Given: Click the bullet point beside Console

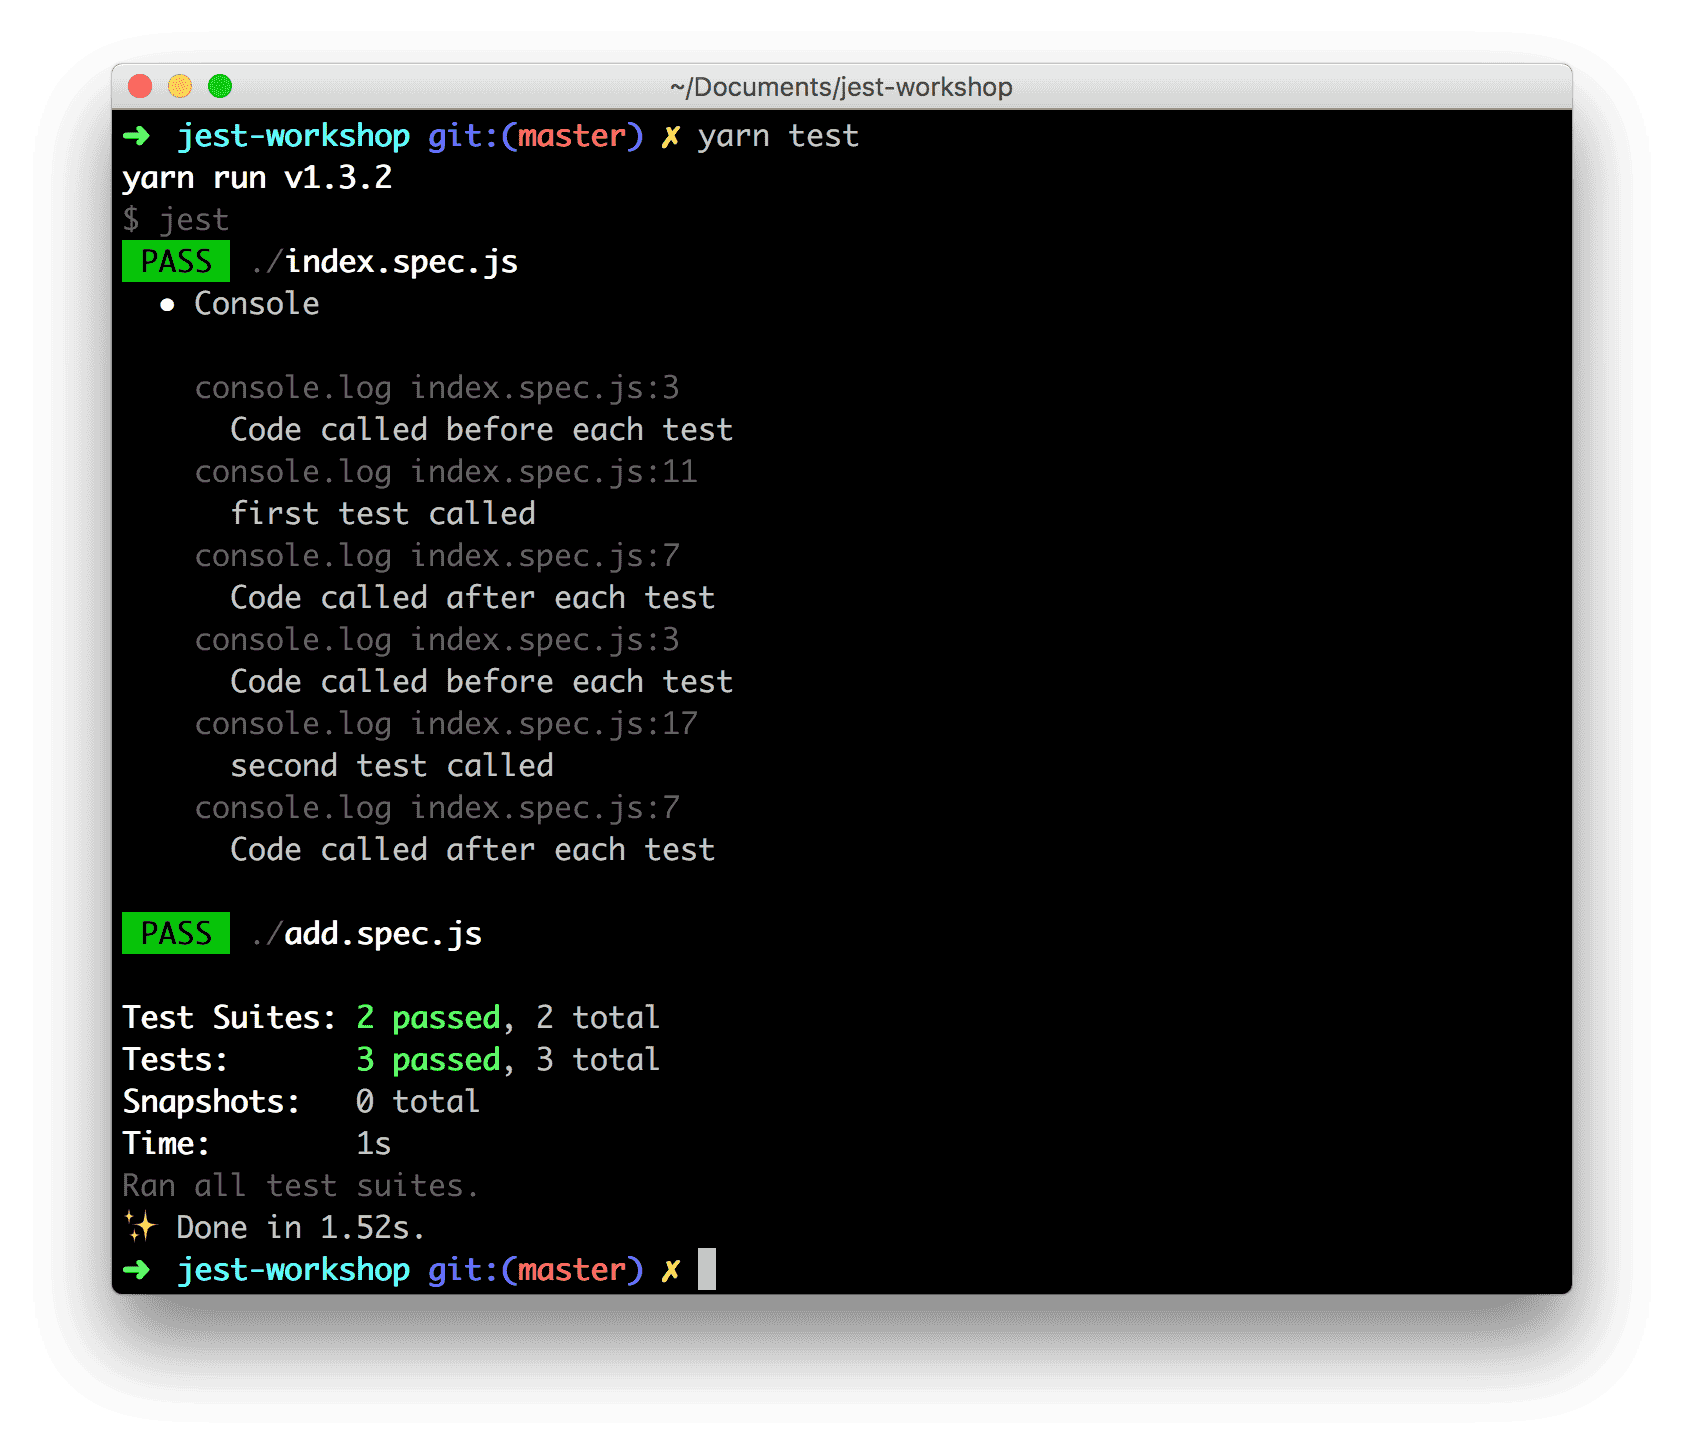Looking at the screenshot, I should click(167, 305).
